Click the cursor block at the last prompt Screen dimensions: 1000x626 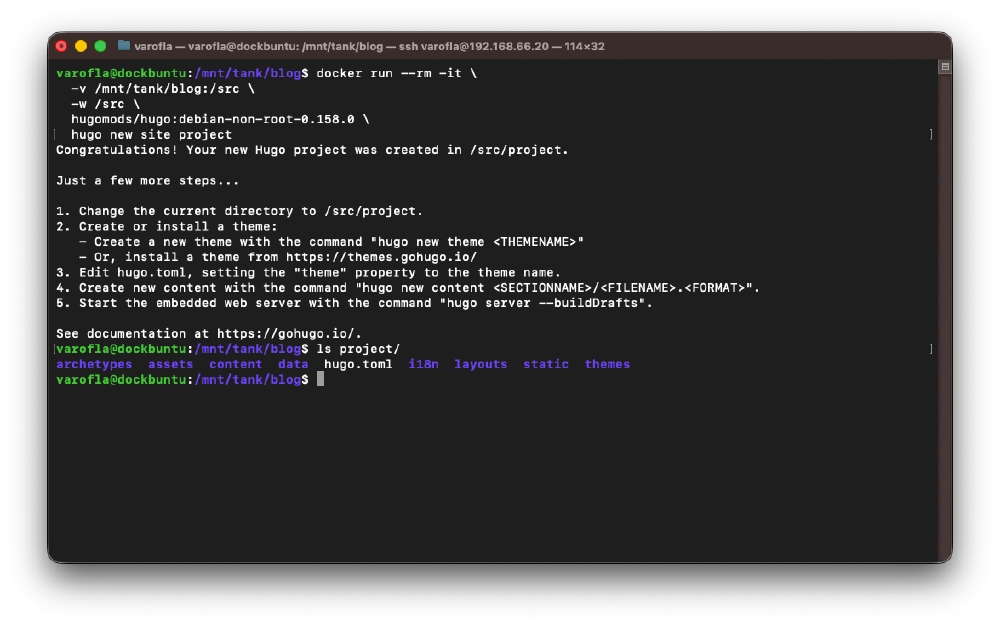coord(320,380)
